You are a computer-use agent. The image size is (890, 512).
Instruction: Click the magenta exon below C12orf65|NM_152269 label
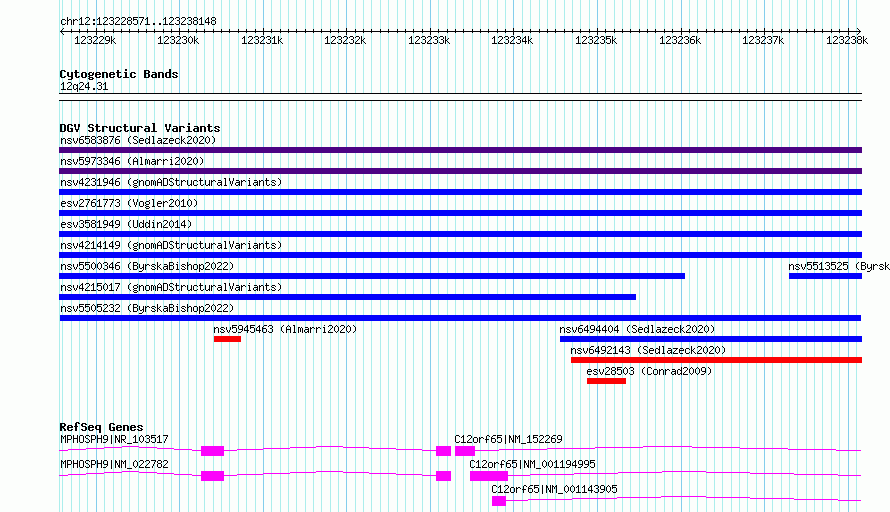tap(465, 451)
